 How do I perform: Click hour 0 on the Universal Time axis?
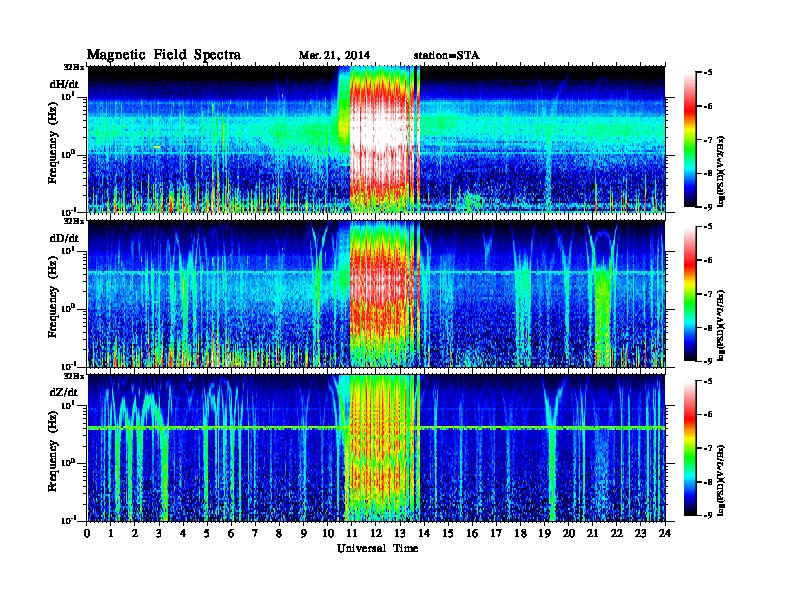point(87,534)
